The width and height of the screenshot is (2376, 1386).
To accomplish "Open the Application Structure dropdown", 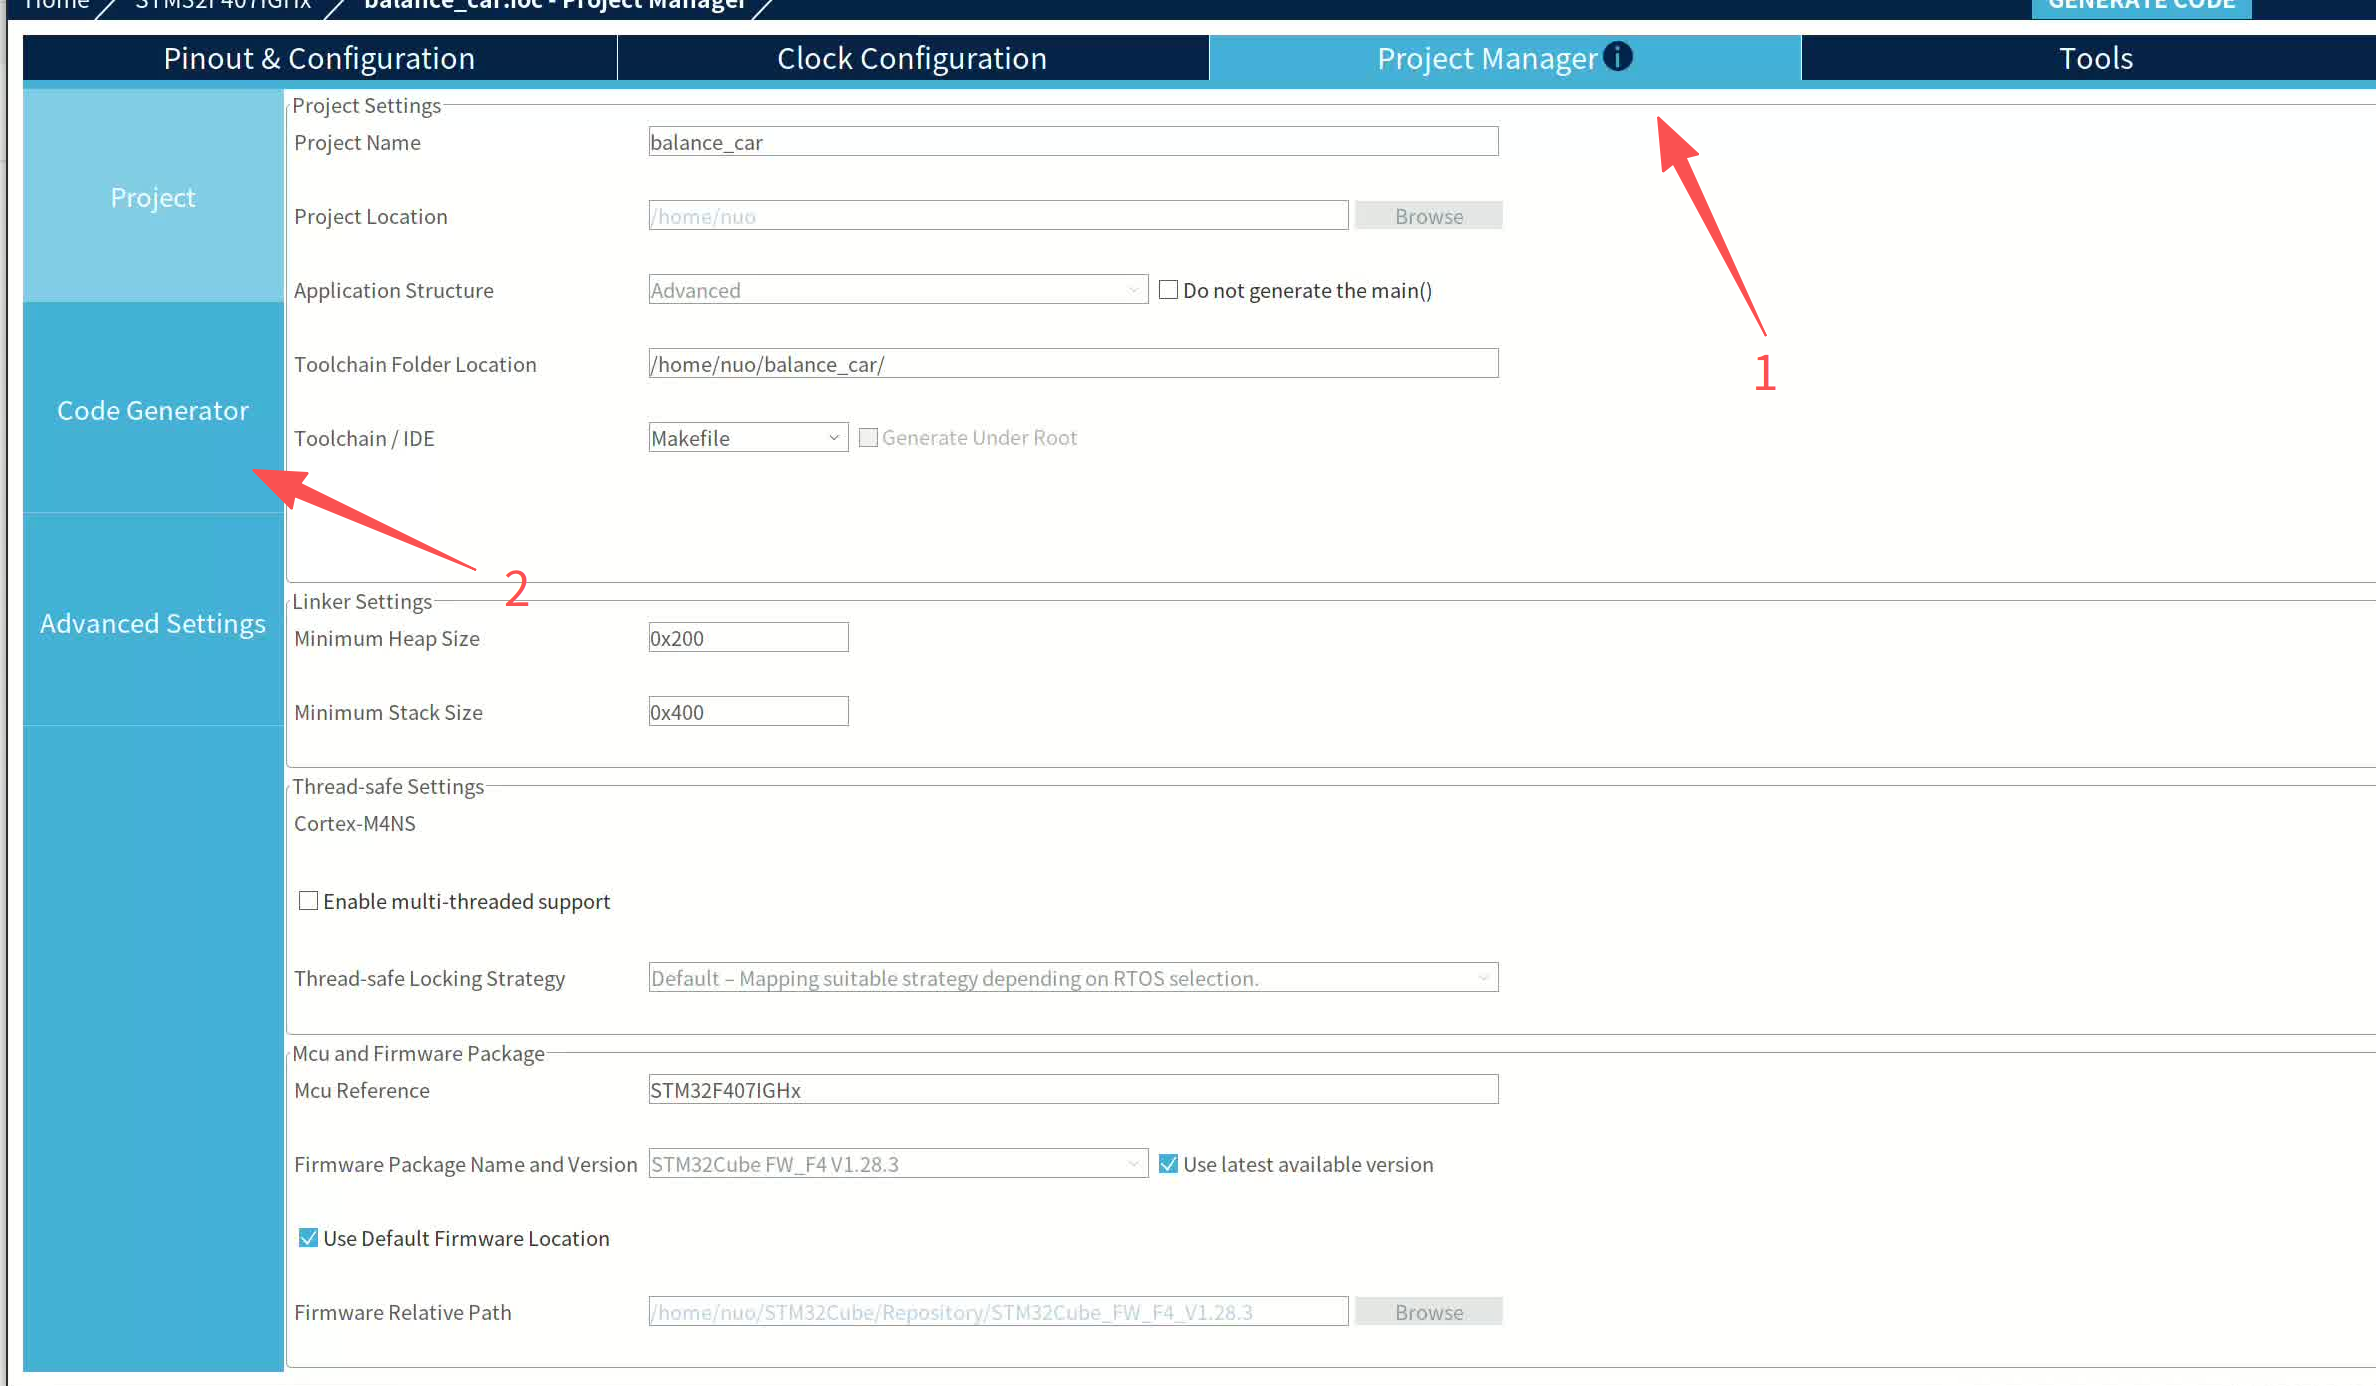I will pyautogui.click(x=897, y=289).
